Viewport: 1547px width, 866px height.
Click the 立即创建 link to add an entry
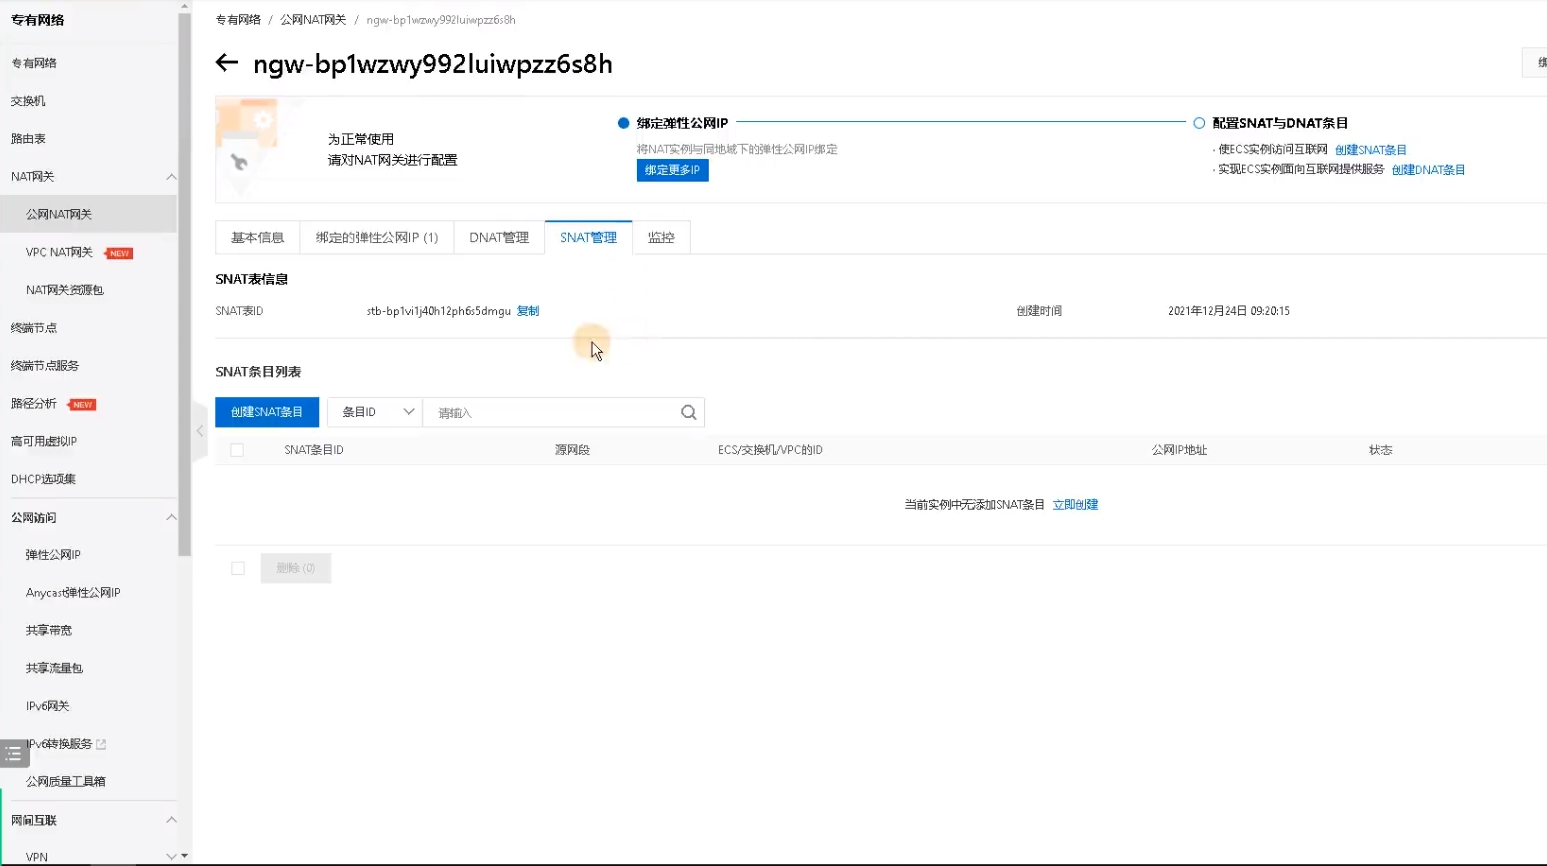tap(1075, 504)
